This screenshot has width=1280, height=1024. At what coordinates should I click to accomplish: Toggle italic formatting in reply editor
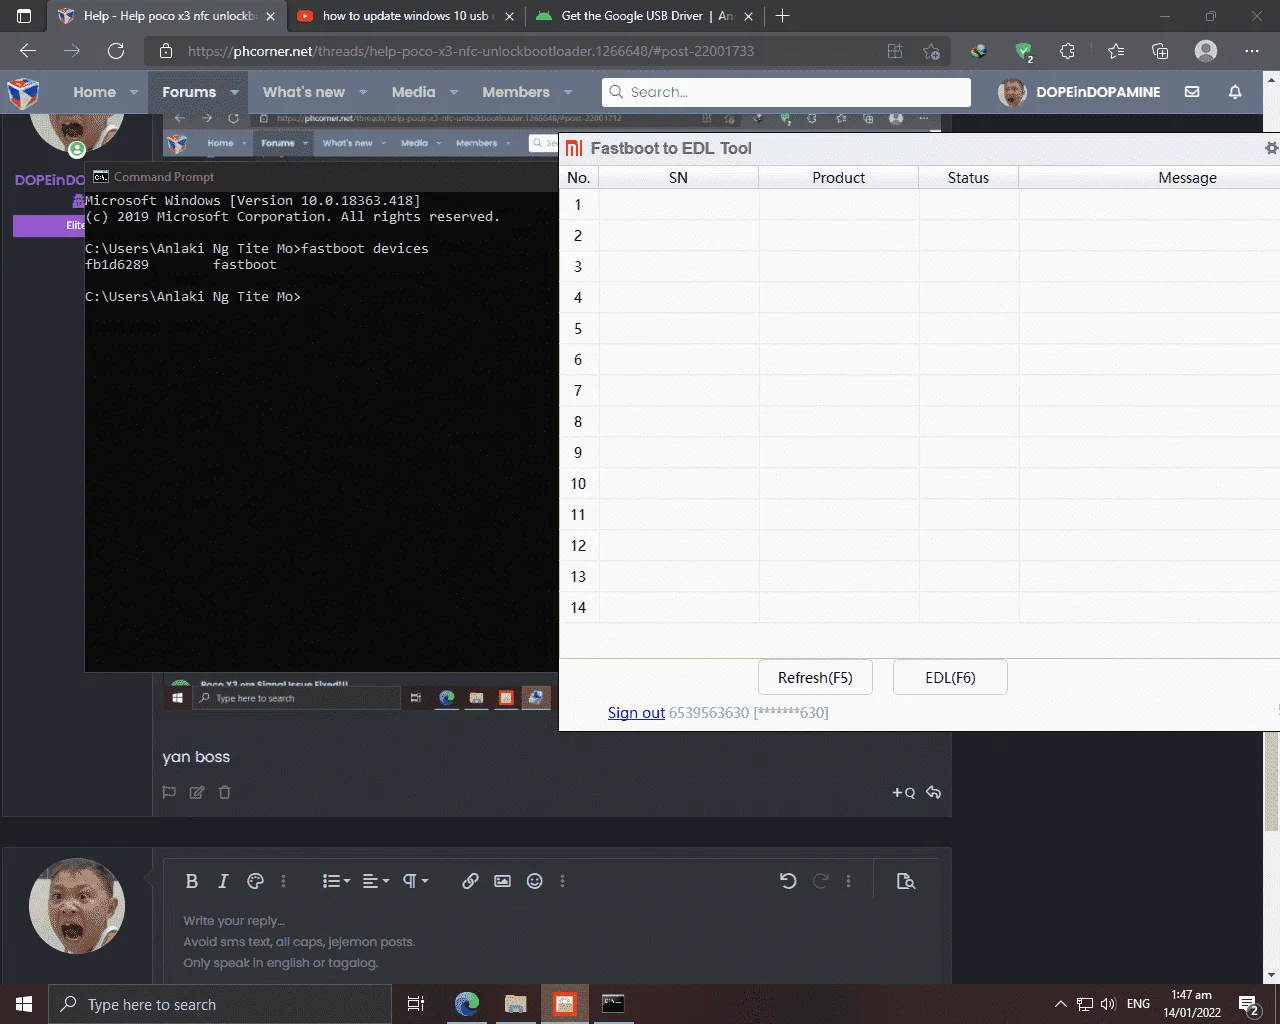223,881
